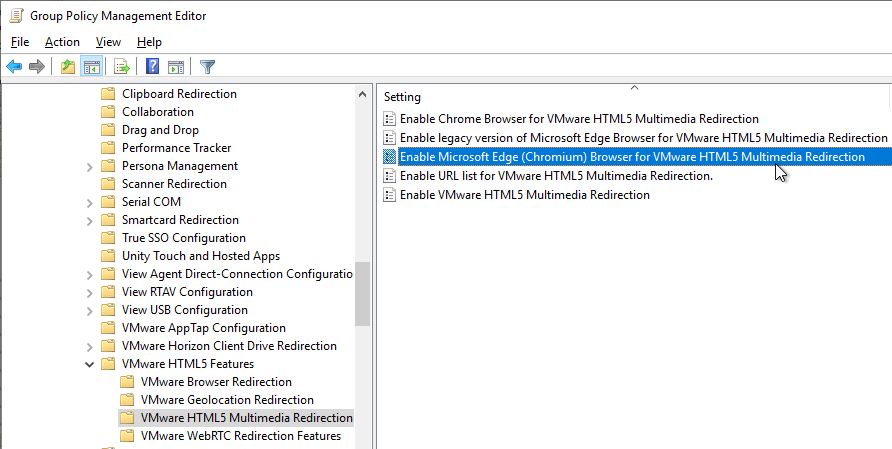Select the Persona Management tree item
892x449 pixels.
(x=180, y=166)
